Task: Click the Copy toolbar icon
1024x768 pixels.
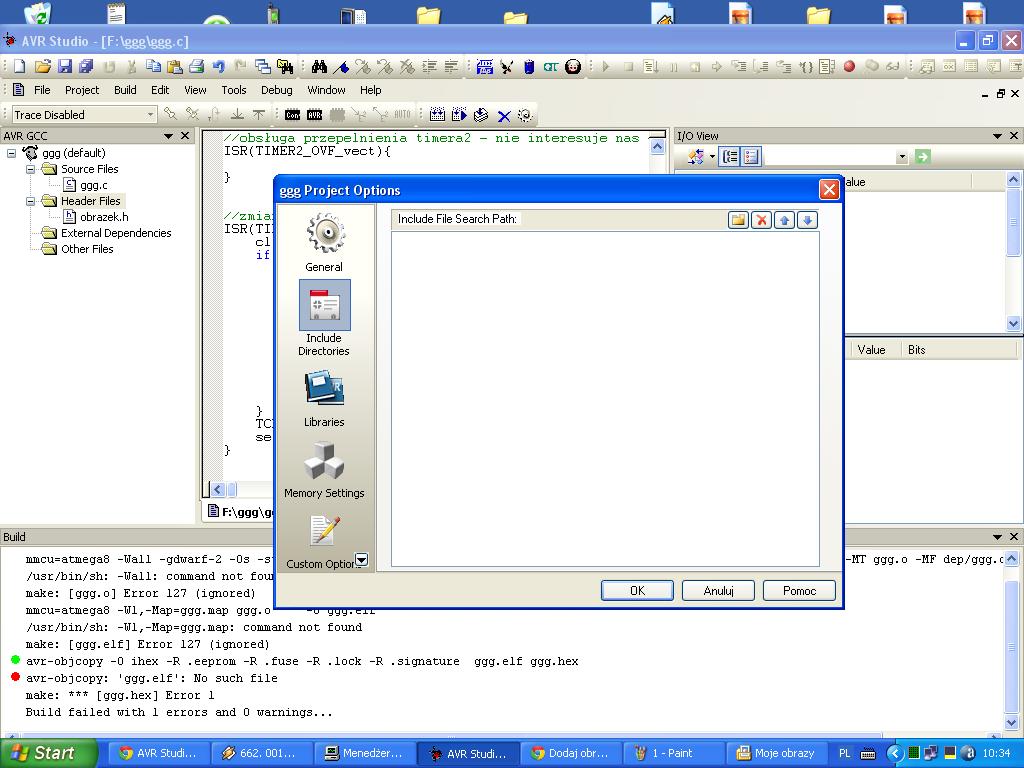Action: point(153,66)
